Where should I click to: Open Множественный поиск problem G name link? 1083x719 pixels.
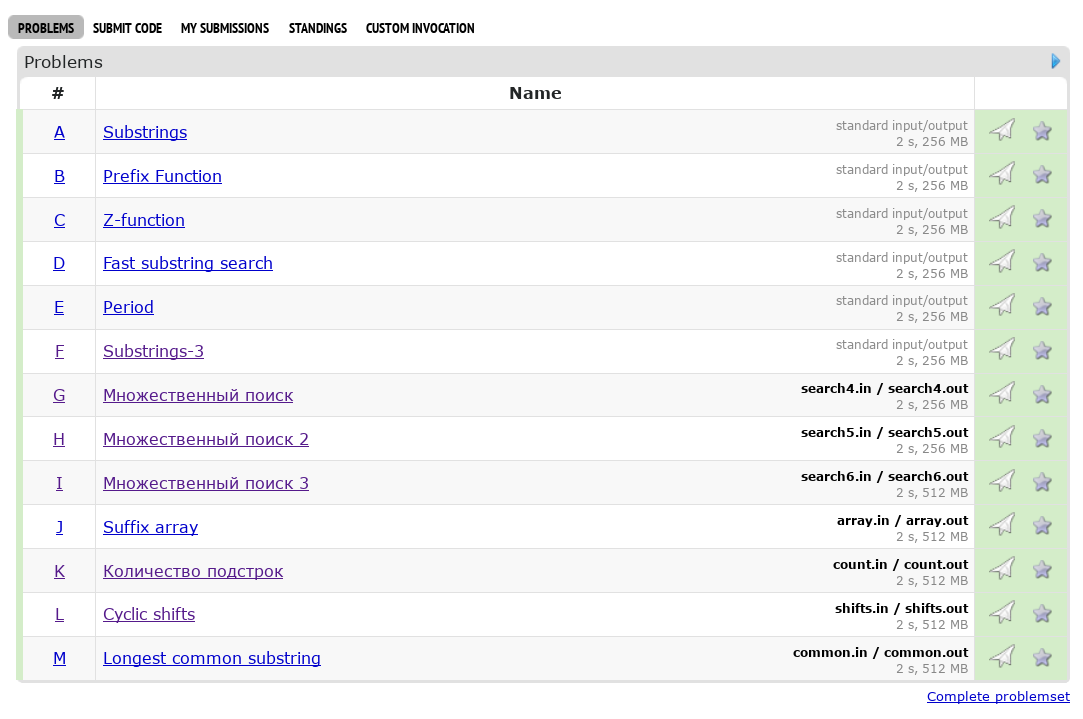click(198, 395)
